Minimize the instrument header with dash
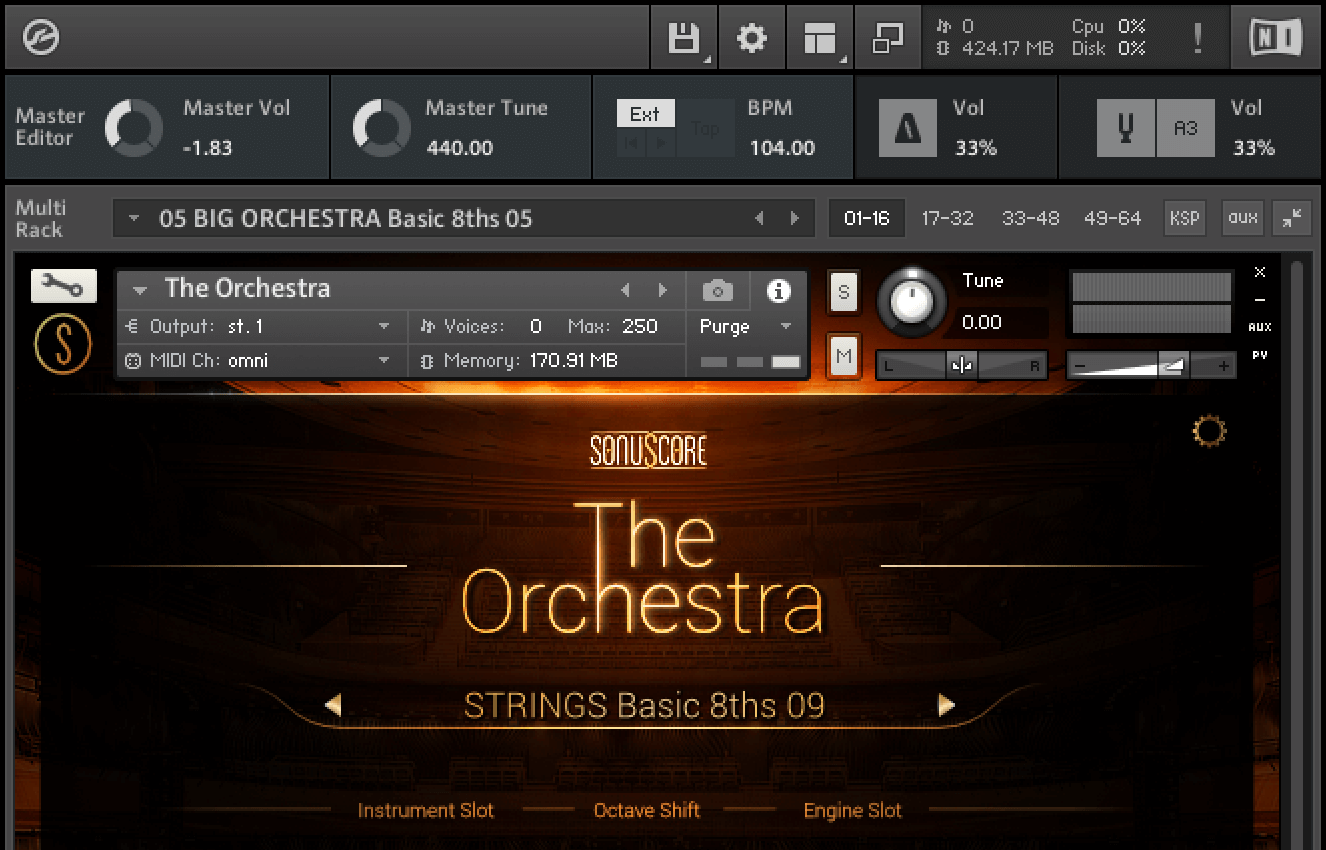This screenshot has height=850, width=1326. pos(1260,300)
